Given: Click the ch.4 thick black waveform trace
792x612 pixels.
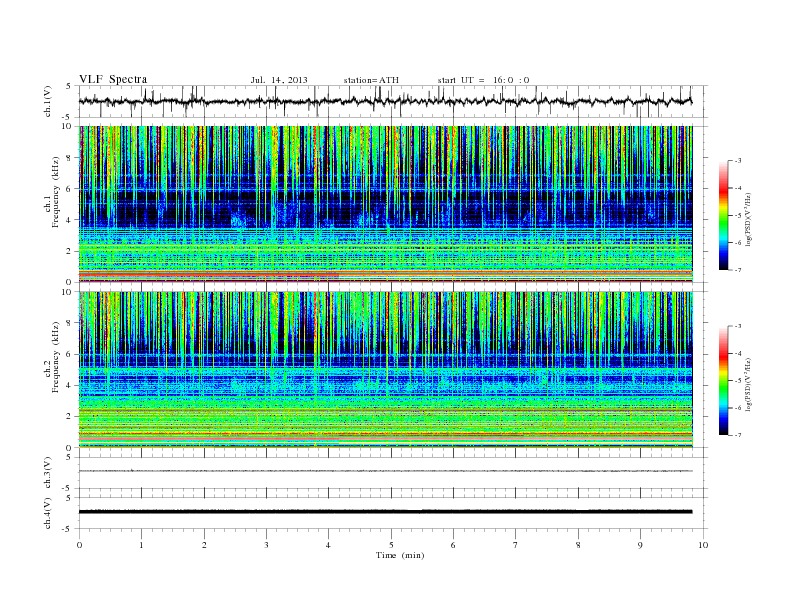Looking at the screenshot, I should (386, 512).
